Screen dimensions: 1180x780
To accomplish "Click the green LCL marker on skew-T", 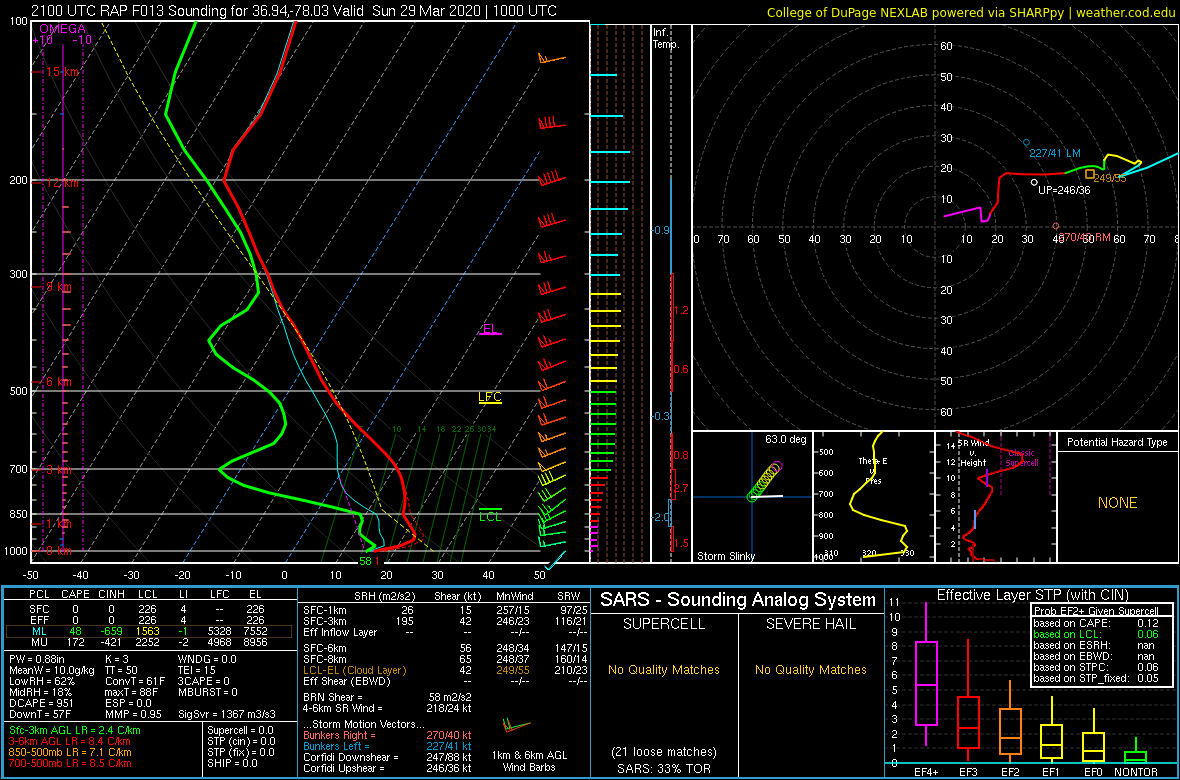I will (x=490, y=516).
